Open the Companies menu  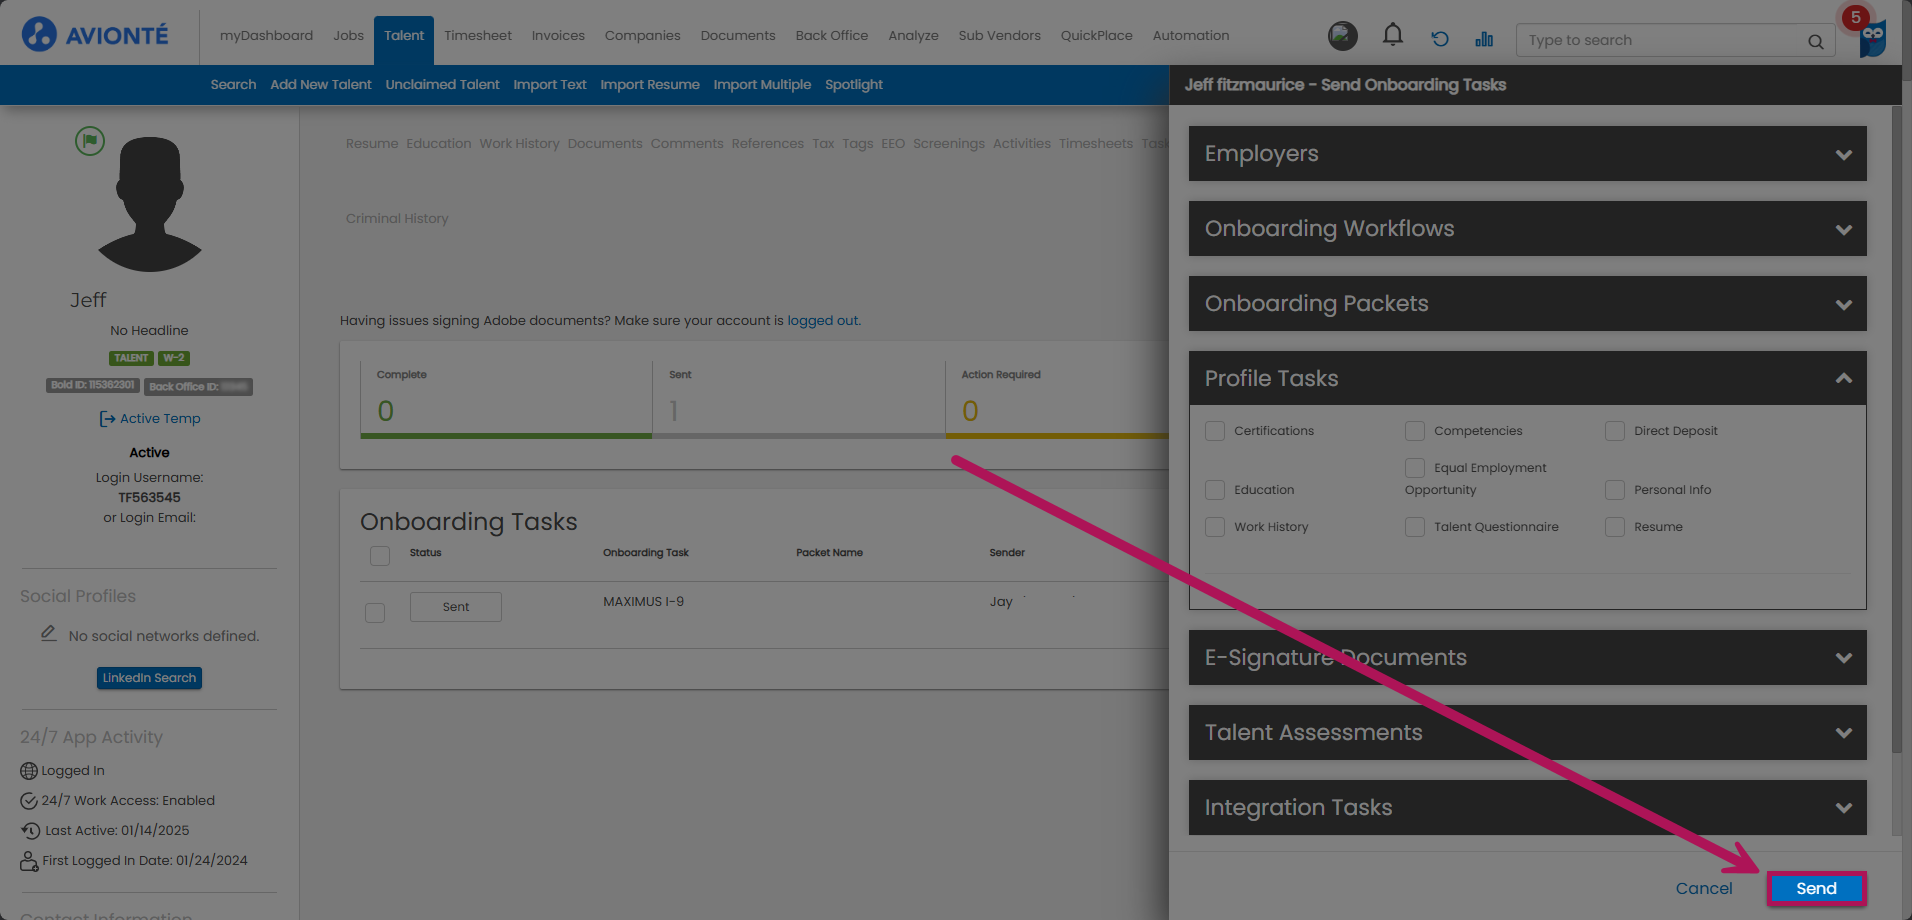pyautogui.click(x=642, y=36)
